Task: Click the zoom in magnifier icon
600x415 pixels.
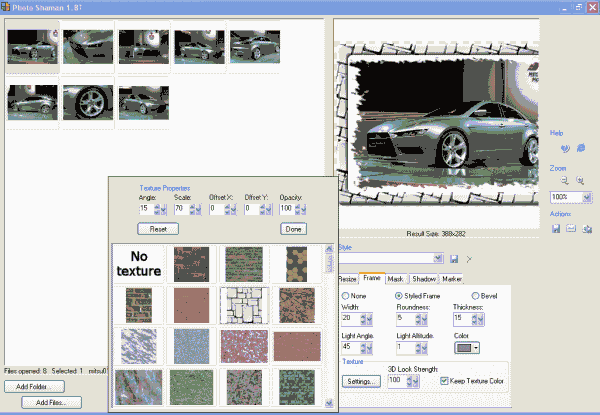Action: point(580,181)
